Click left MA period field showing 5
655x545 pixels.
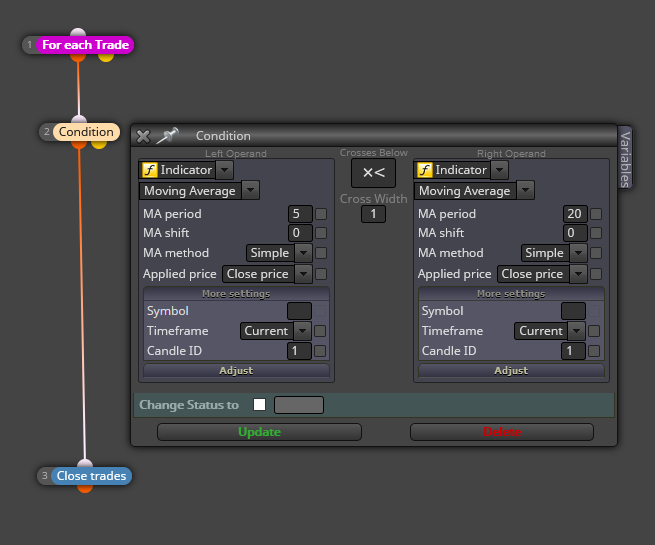pyautogui.click(x=300, y=214)
